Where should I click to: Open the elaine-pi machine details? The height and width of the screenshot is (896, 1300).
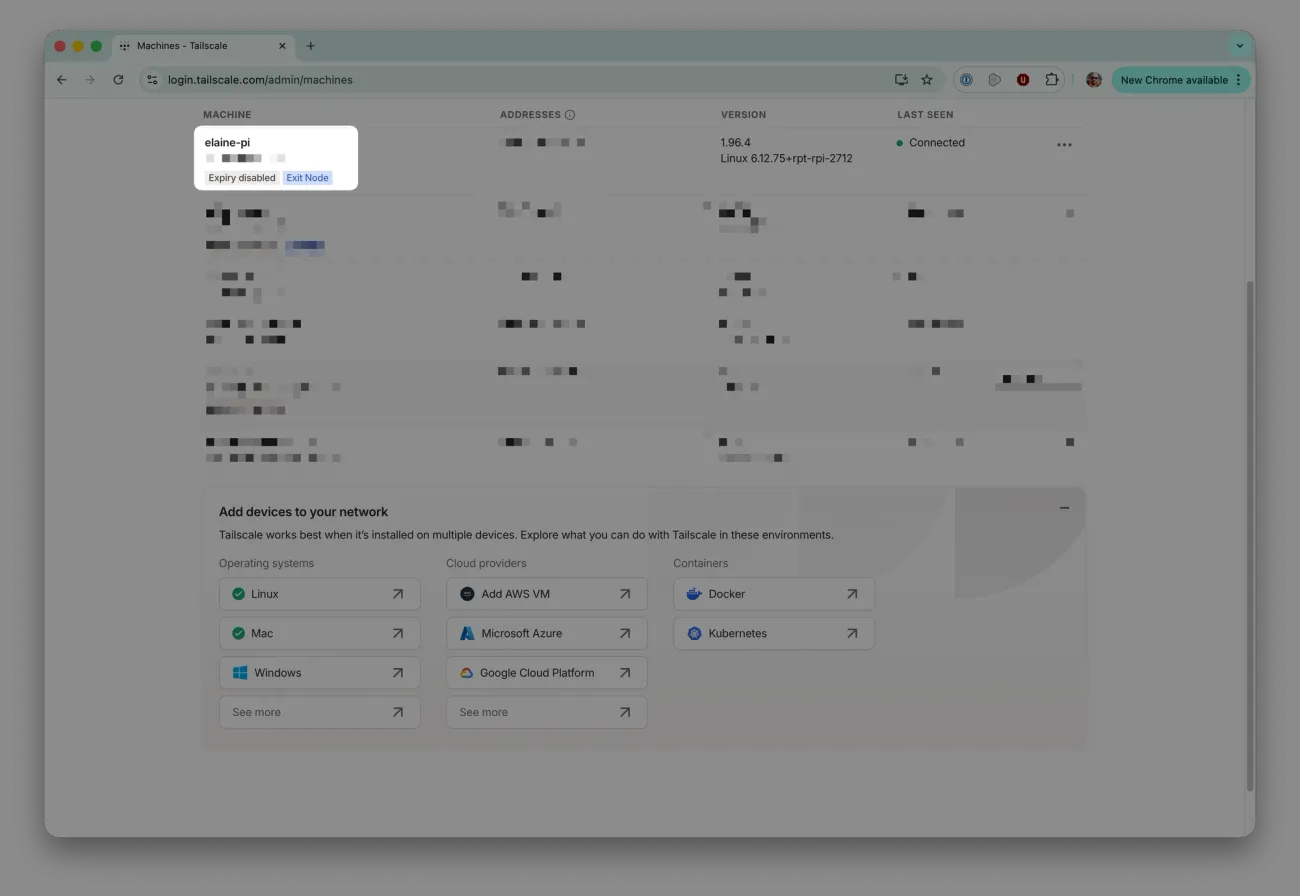click(x=227, y=143)
